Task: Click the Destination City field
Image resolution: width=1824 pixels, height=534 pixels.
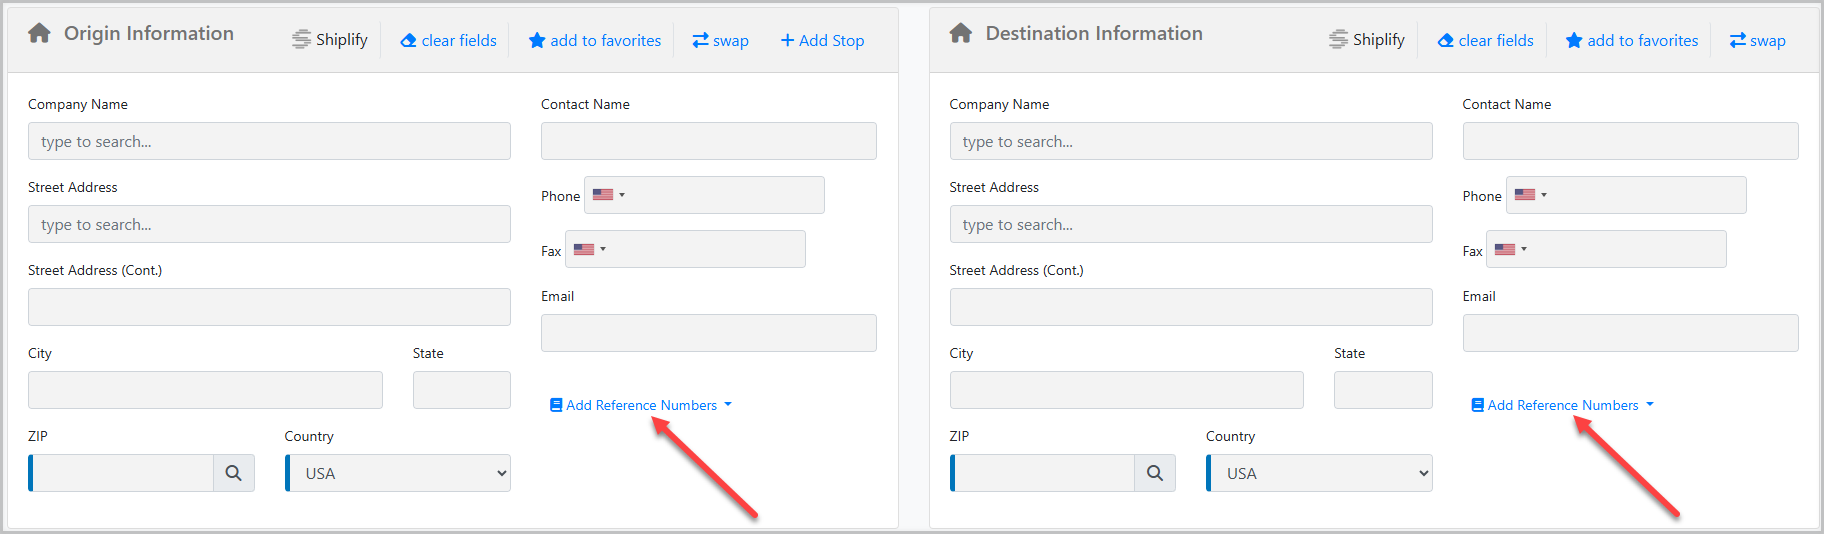Action: pos(1127,390)
